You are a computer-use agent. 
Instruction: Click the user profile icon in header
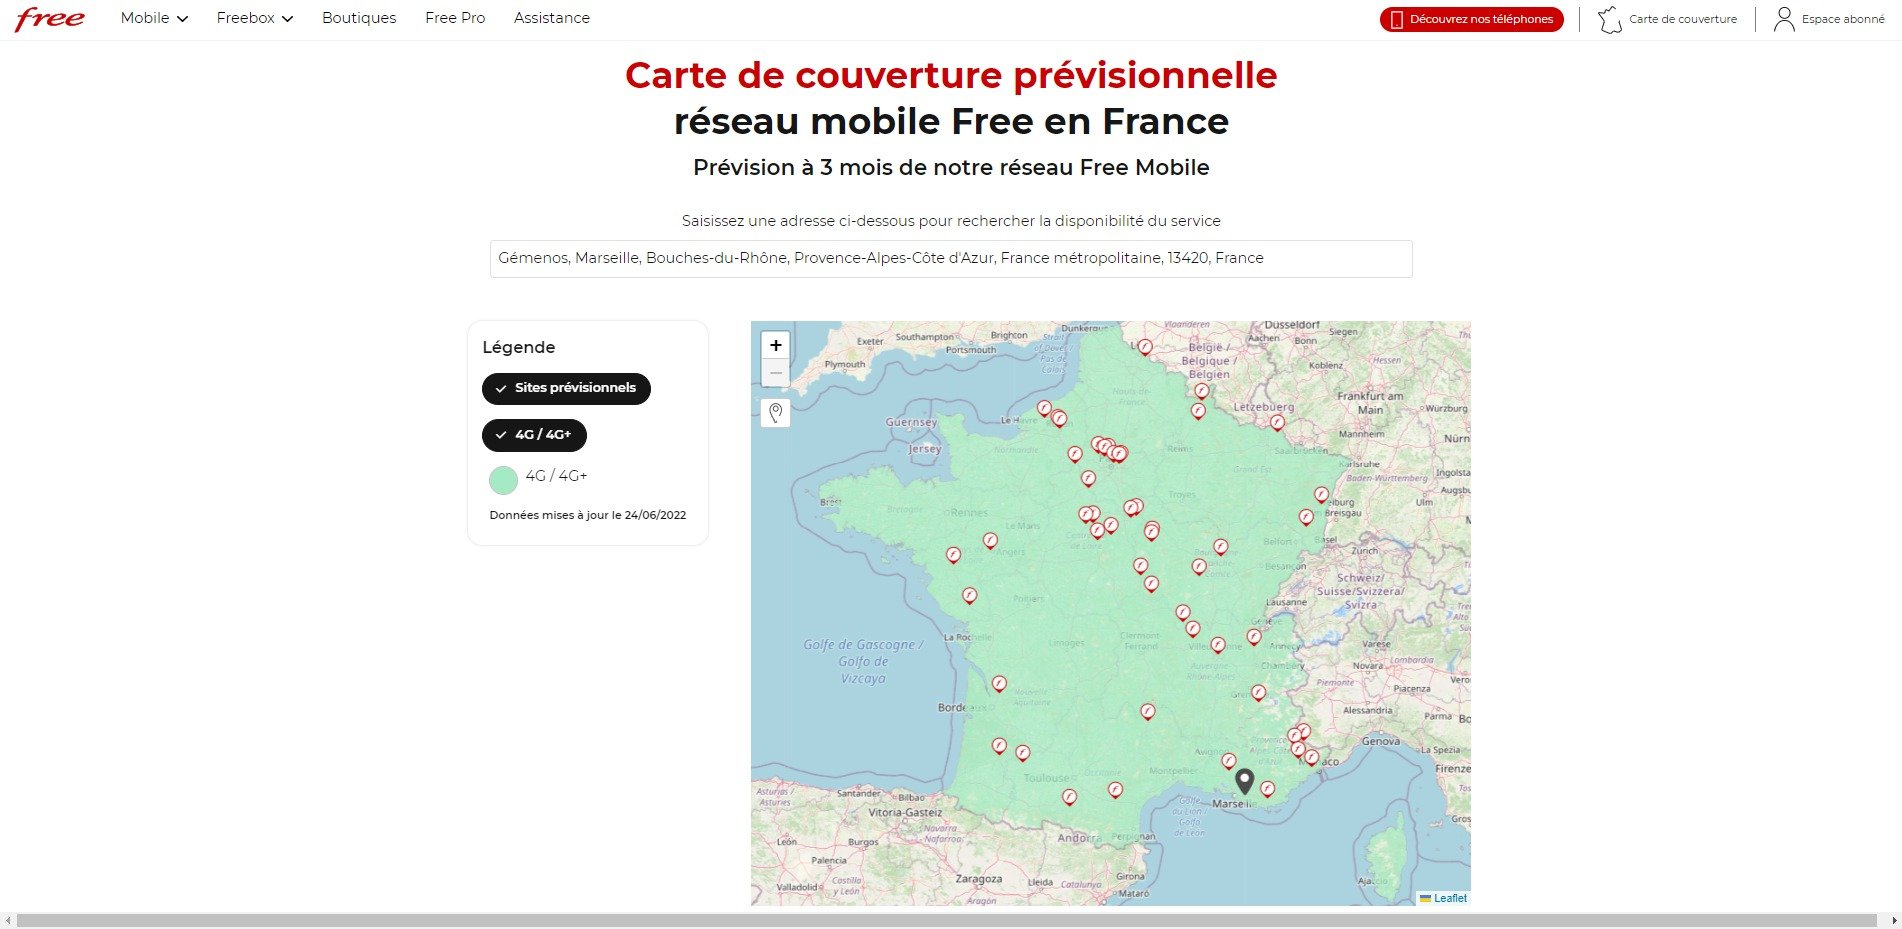1784,19
